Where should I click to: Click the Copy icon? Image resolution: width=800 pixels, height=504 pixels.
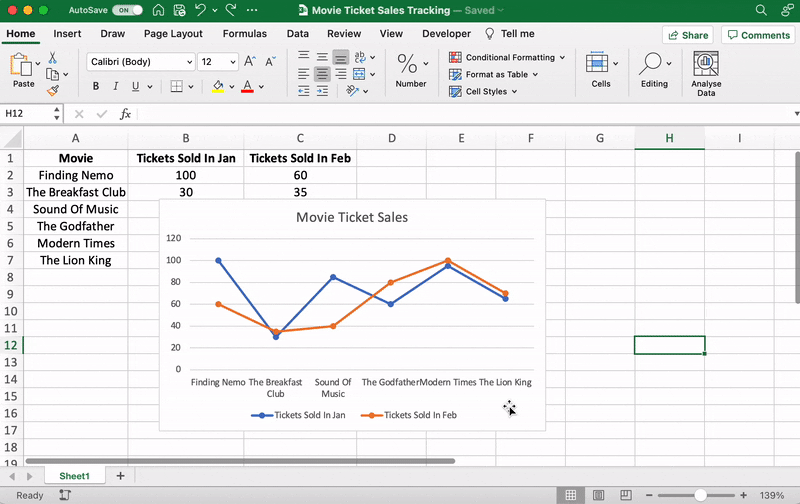click(52, 74)
